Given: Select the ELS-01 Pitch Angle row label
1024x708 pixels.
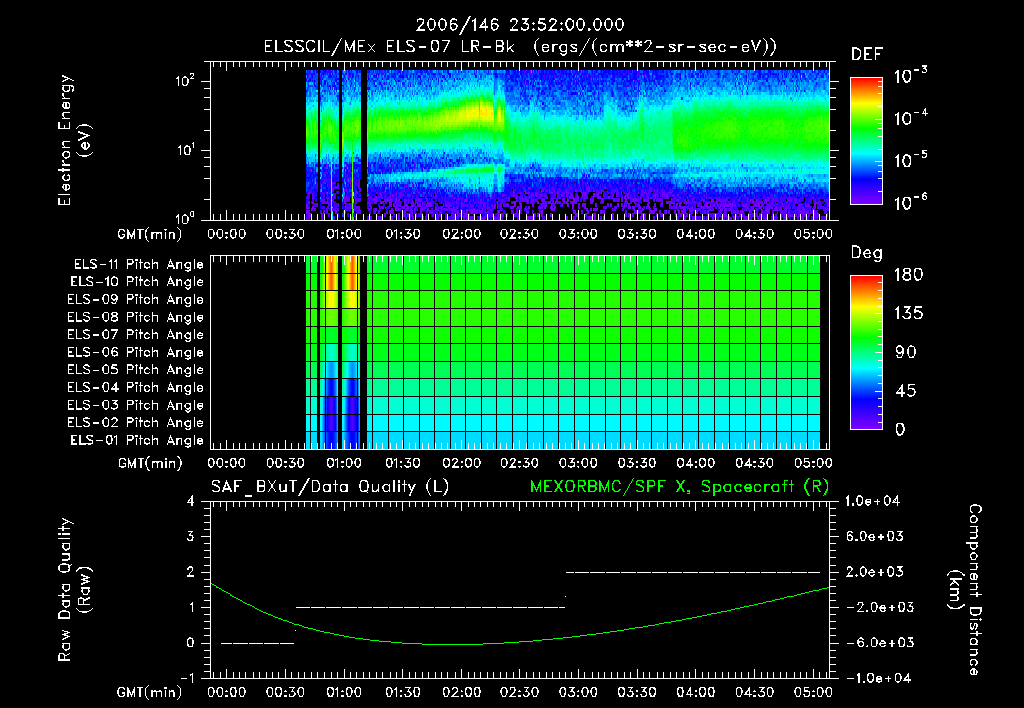Looking at the screenshot, I should click(x=137, y=440).
